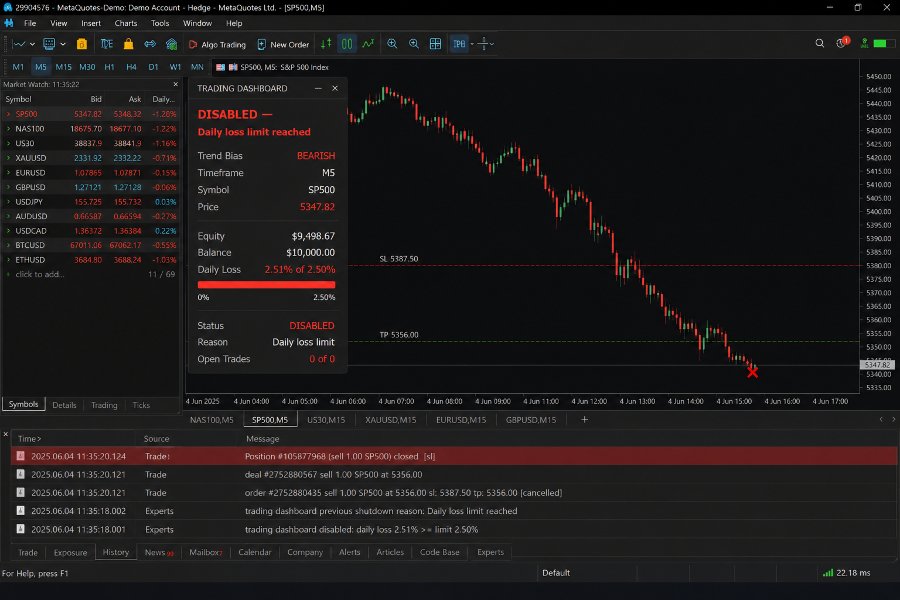Viewport: 900px width, 600px height.
Task: Open the File menu
Action: (30, 23)
